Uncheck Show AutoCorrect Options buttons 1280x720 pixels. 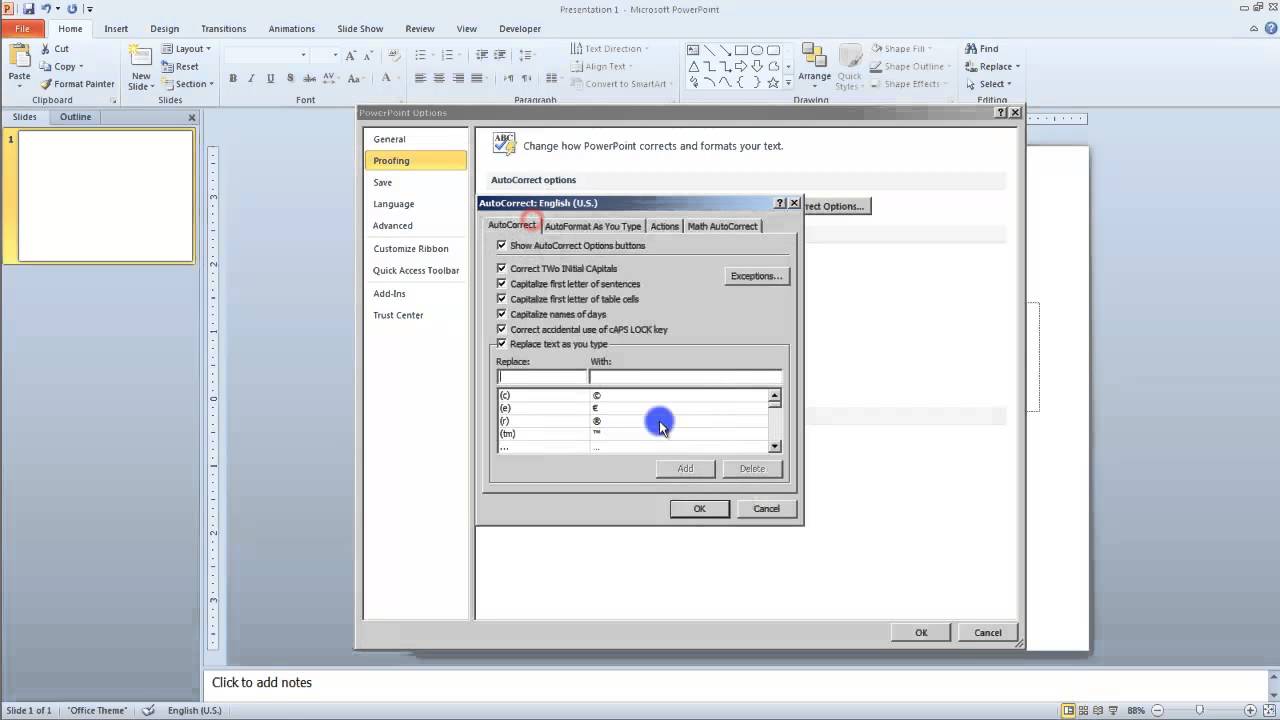pos(502,245)
